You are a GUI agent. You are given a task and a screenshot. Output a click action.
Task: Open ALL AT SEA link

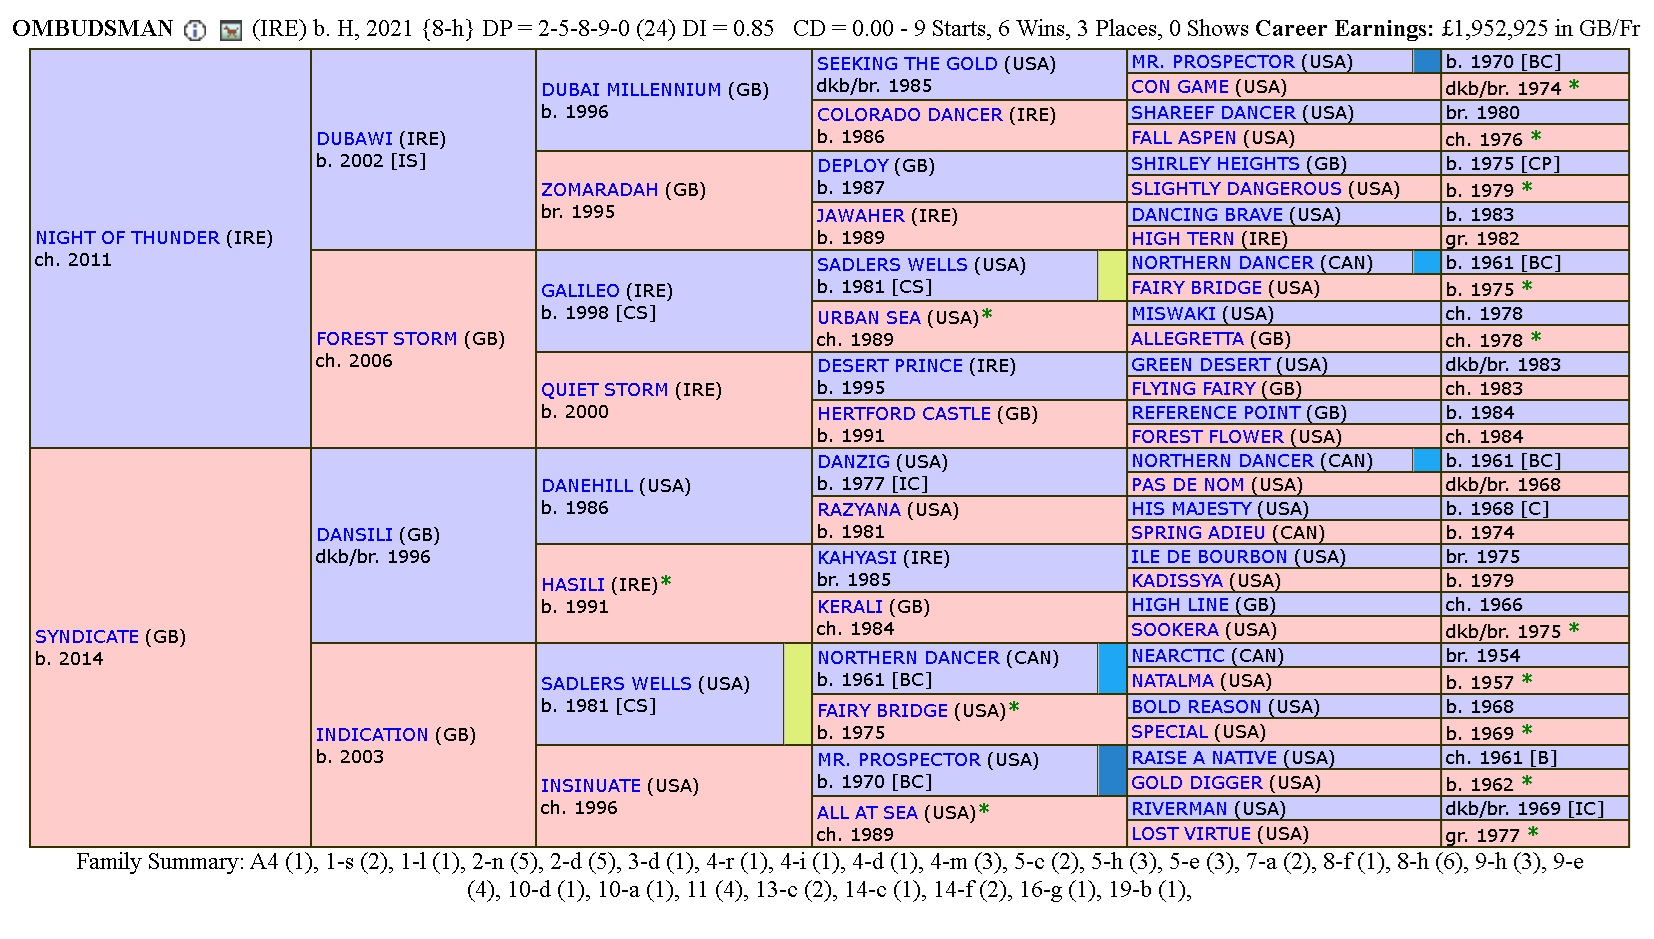tap(867, 813)
